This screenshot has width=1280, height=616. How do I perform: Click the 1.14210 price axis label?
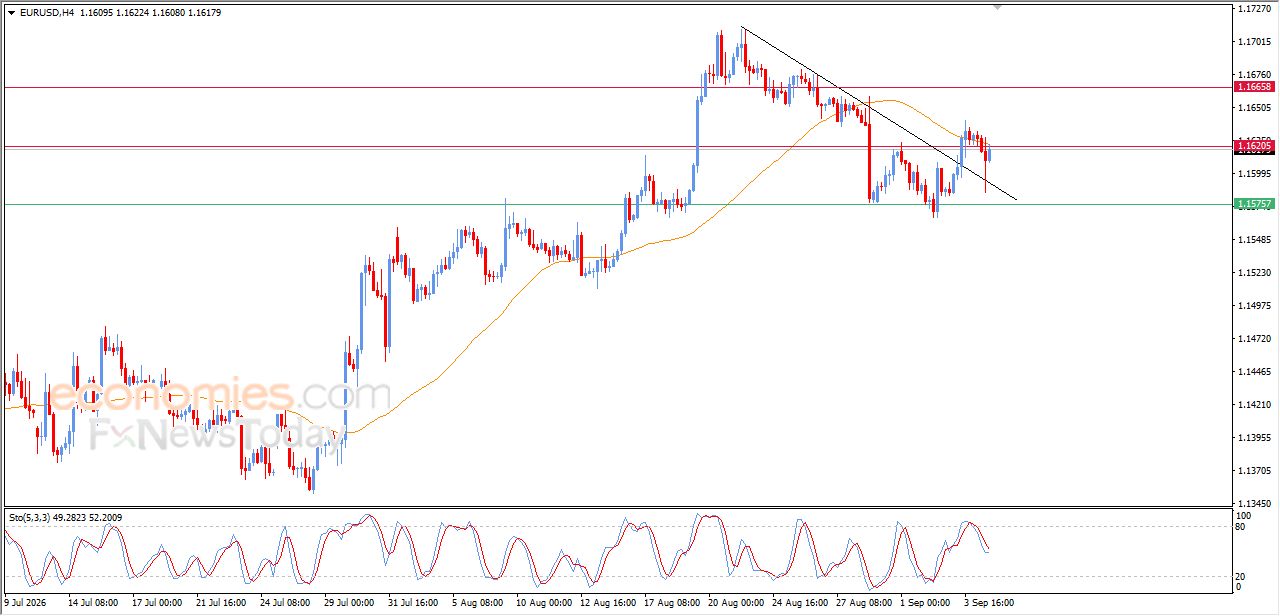[x=1254, y=405]
